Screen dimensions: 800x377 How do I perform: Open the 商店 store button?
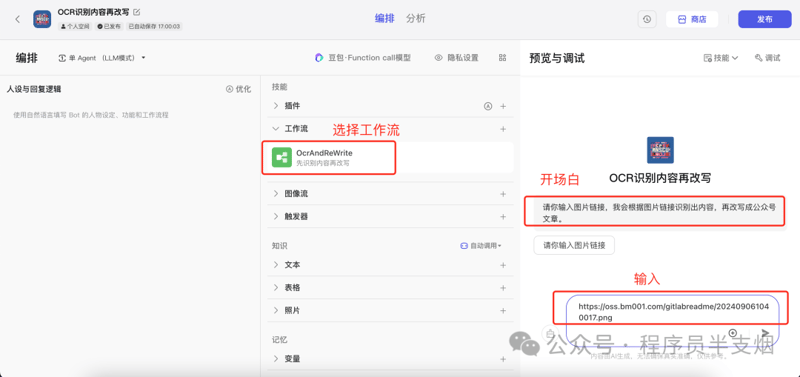tap(692, 19)
